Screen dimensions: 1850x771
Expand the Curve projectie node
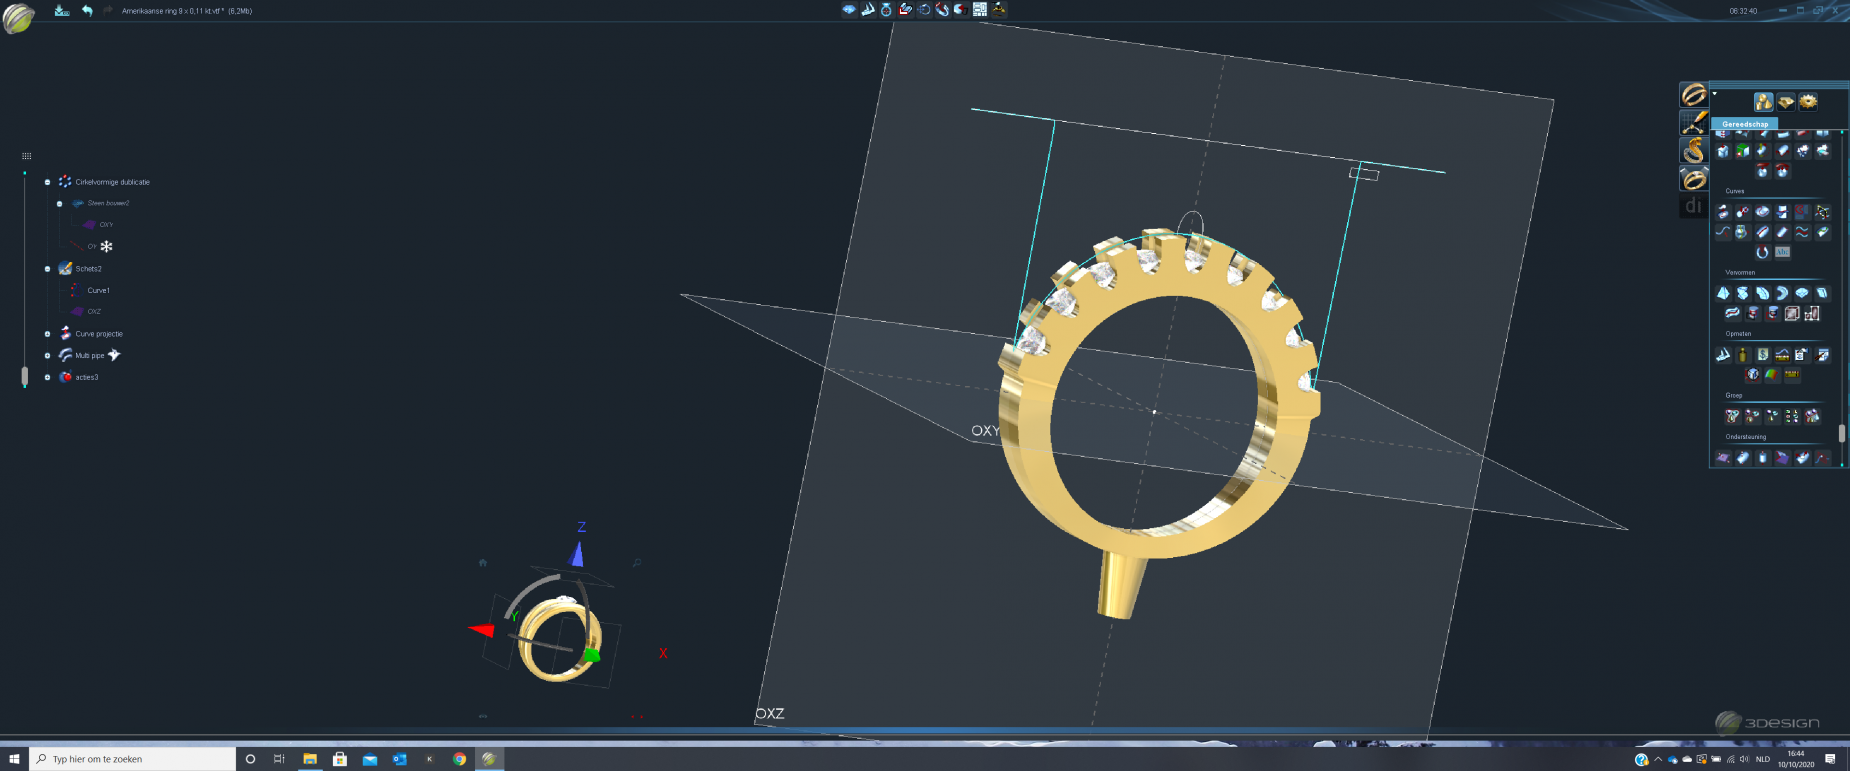click(47, 334)
